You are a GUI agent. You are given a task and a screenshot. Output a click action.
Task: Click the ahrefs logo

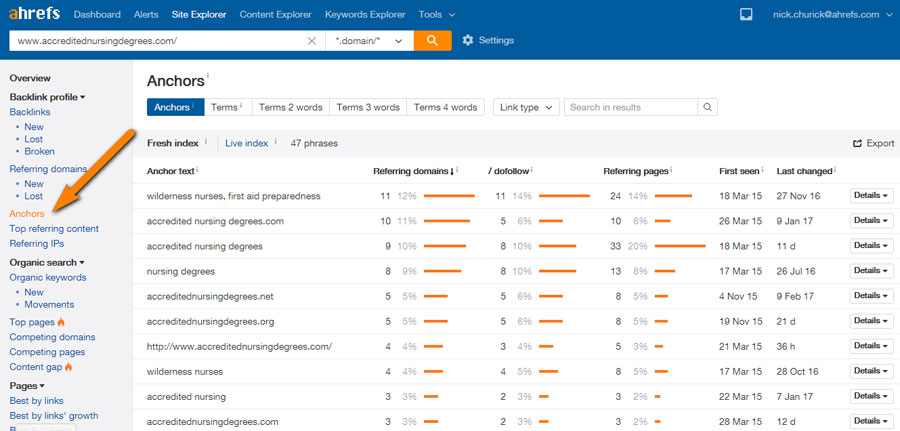click(34, 14)
